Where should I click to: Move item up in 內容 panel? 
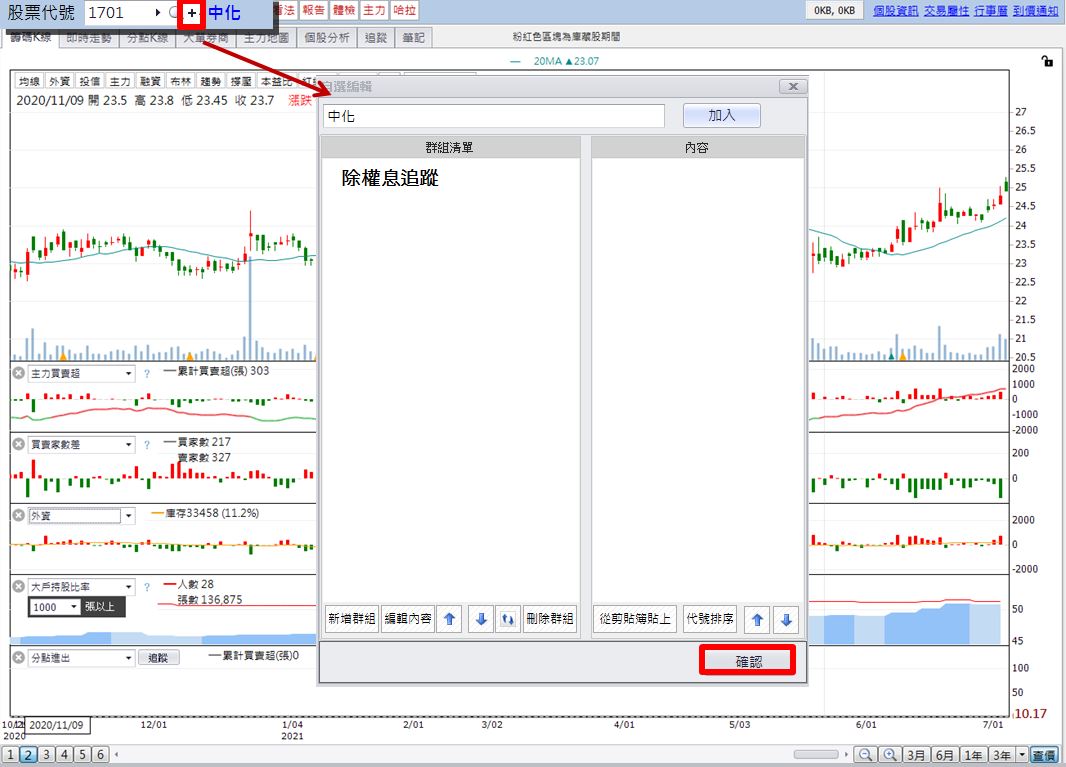pos(758,619)
